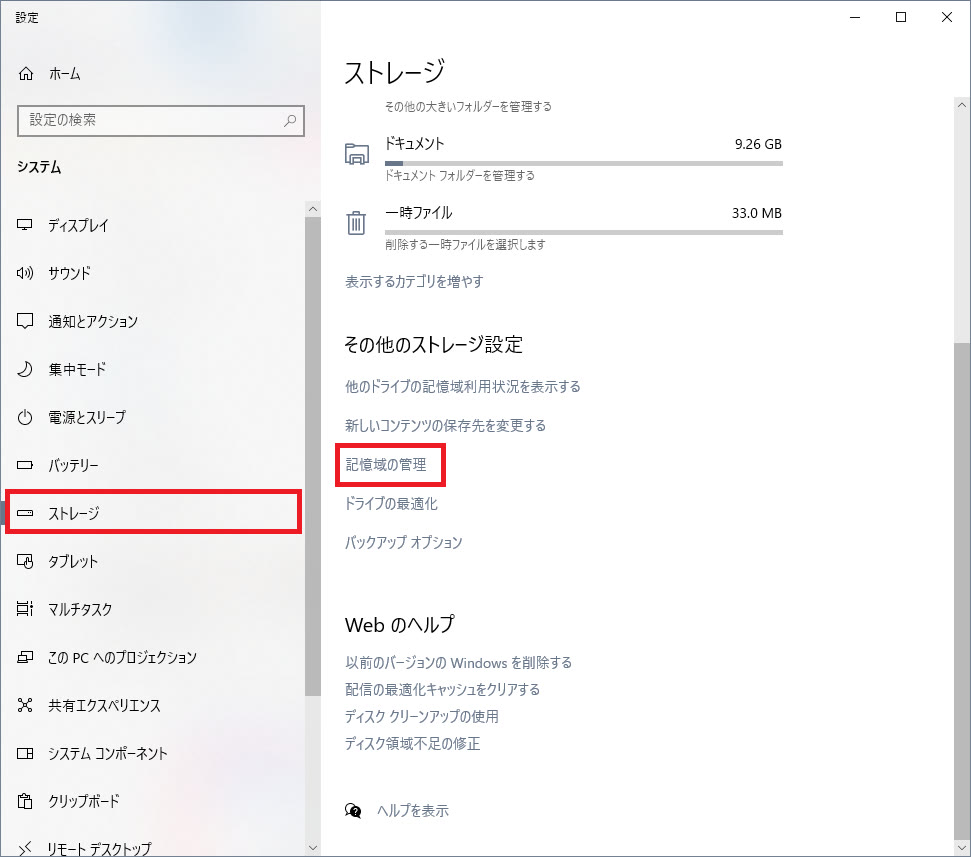Click 新しいコンテンツの保存先を変更する link
971x857 pixels.
445,425
